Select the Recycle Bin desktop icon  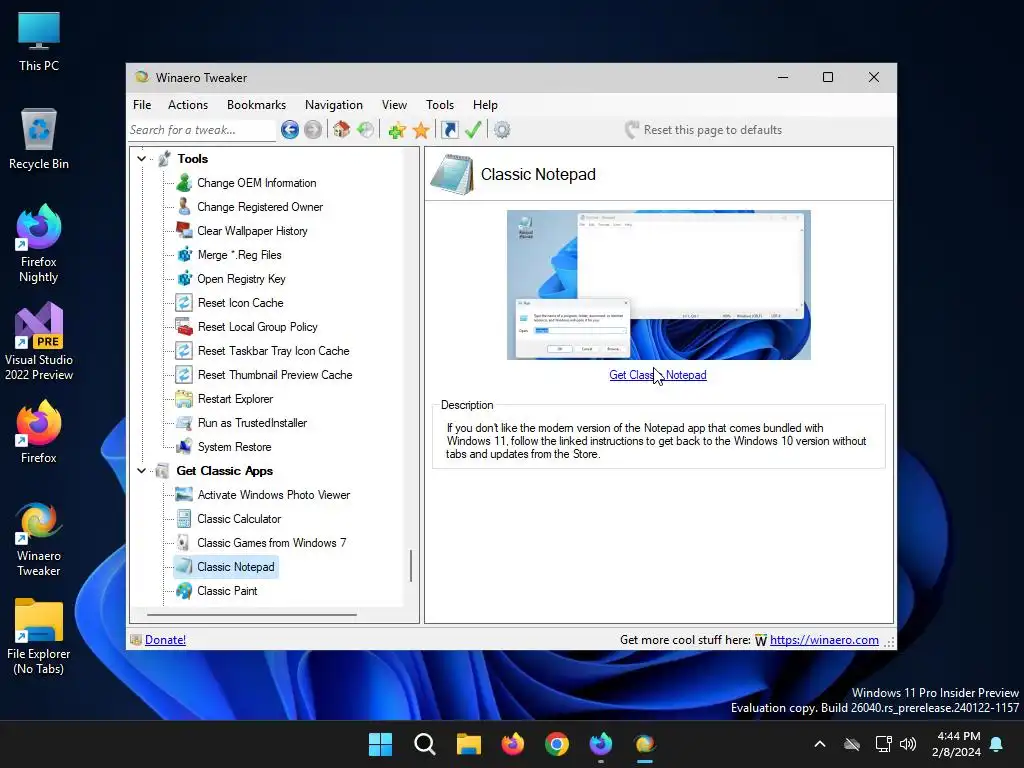pyautogui.click(x=39, y=139)
